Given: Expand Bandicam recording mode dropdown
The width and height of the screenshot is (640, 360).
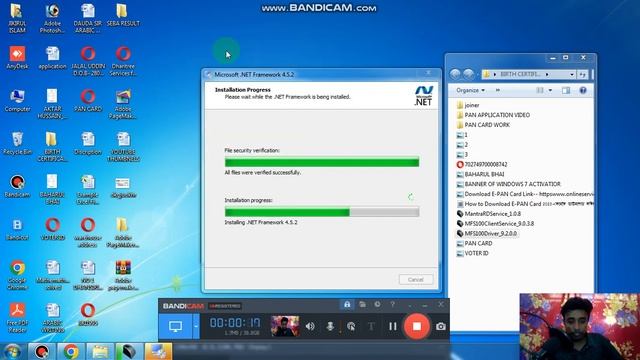Looking at the screenshot, I should coord(196,326).
